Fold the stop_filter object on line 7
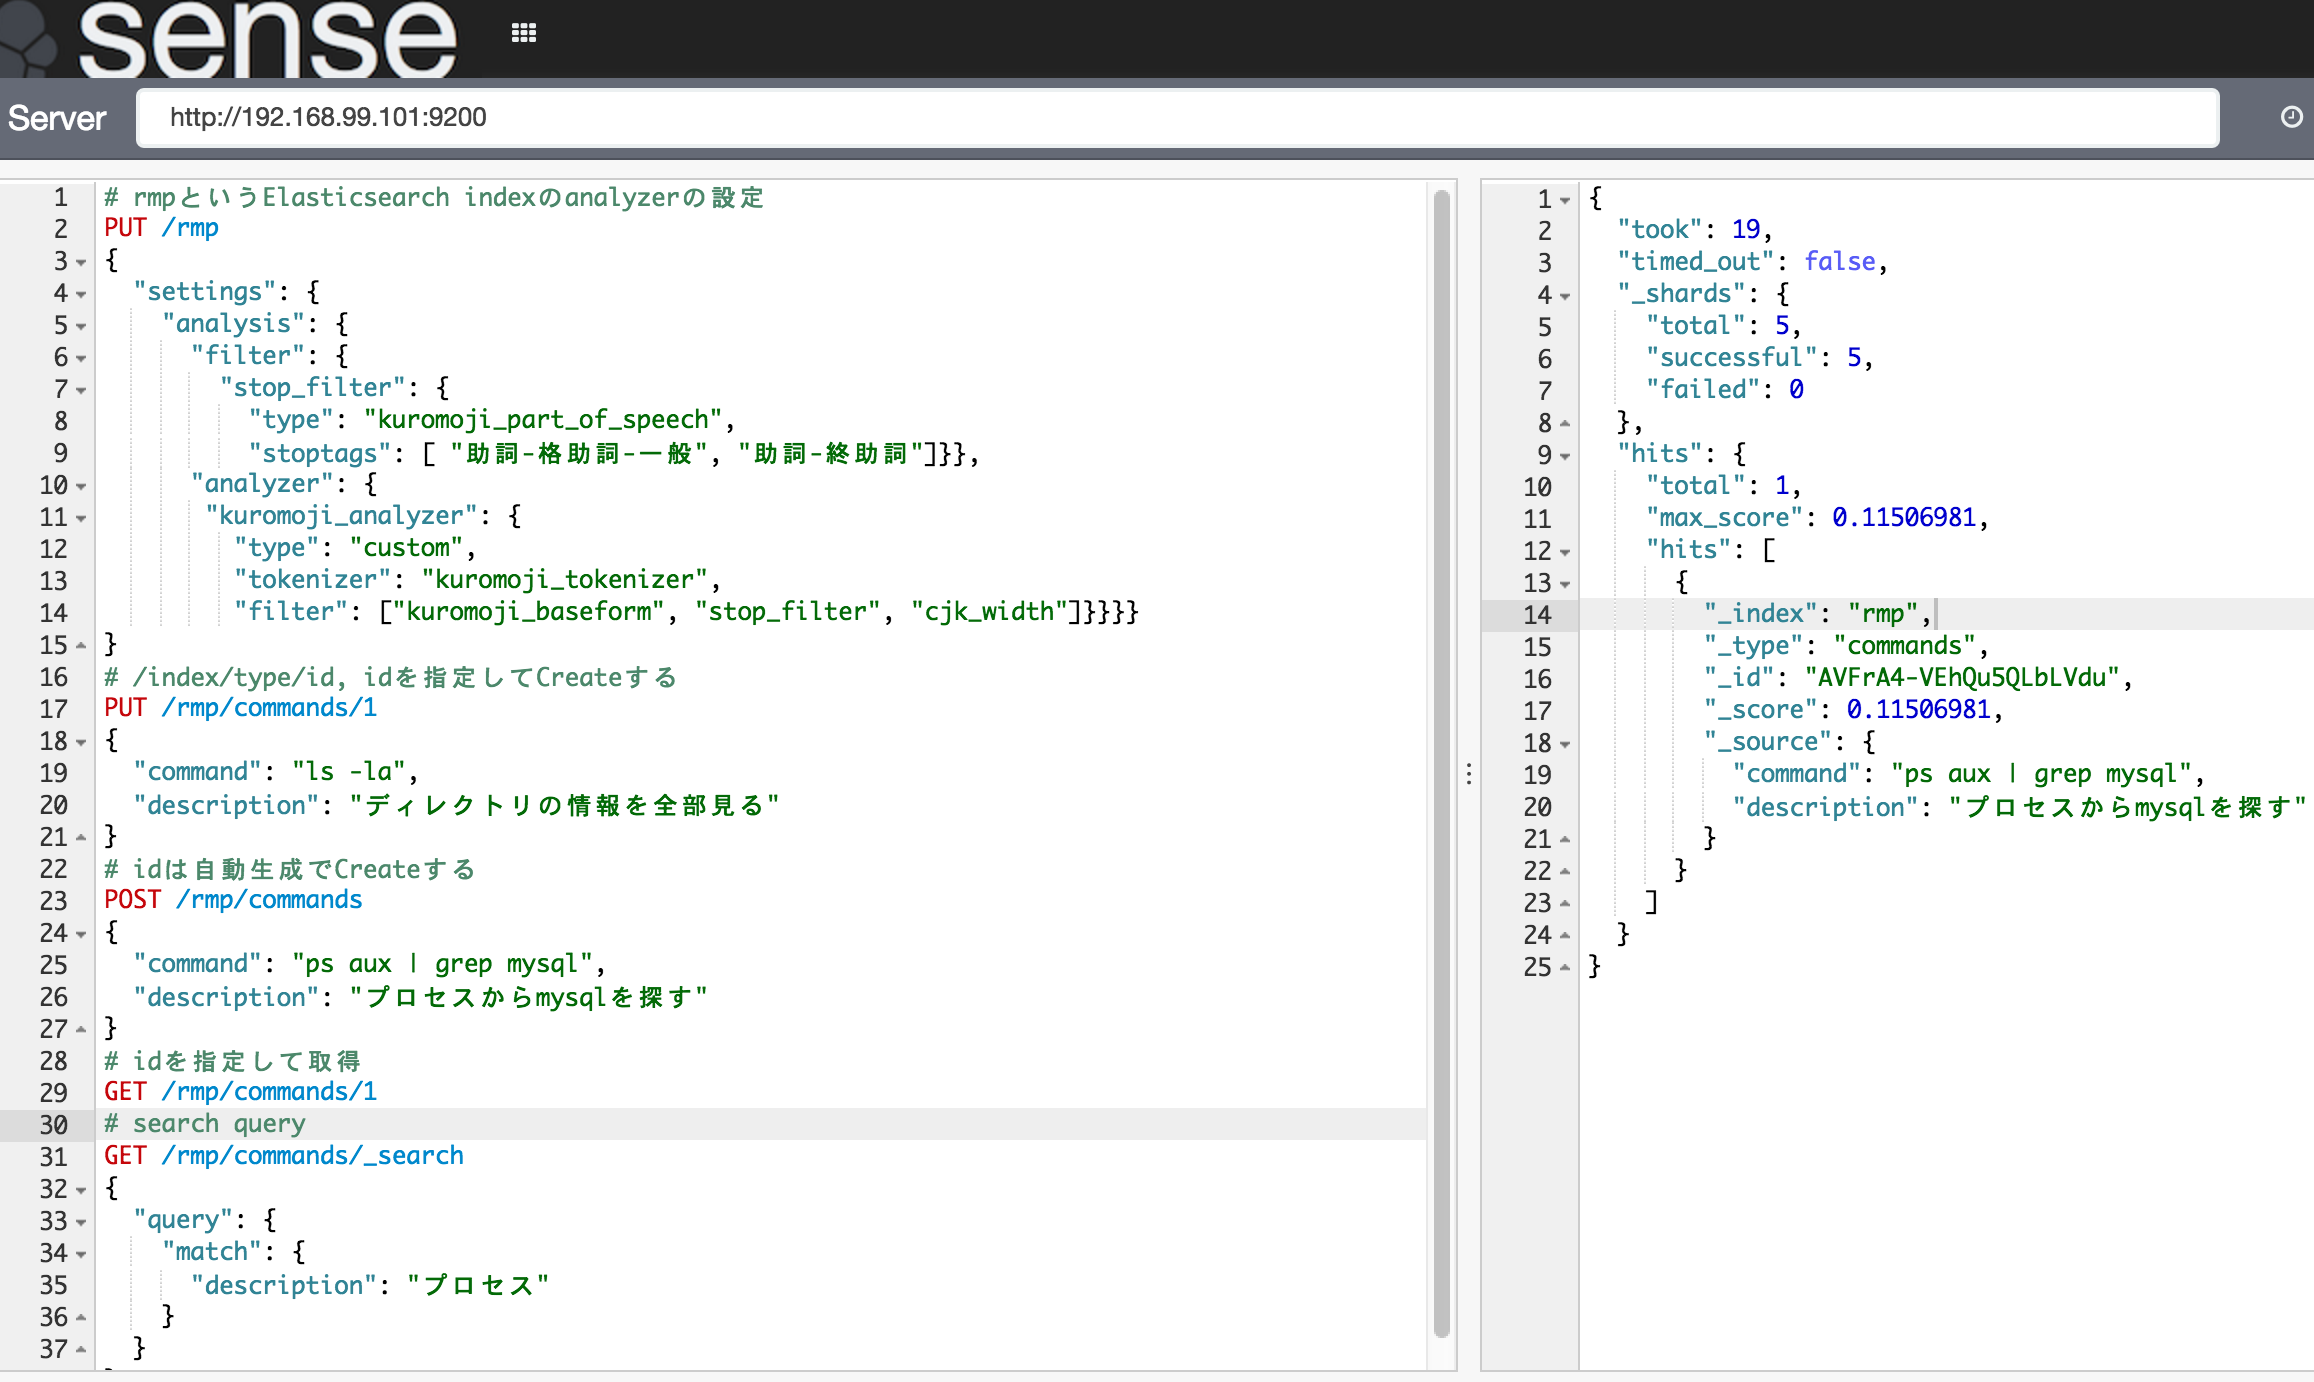Image resolution: width=2314 pixels, height=1382 pixels. pos(82,390)
